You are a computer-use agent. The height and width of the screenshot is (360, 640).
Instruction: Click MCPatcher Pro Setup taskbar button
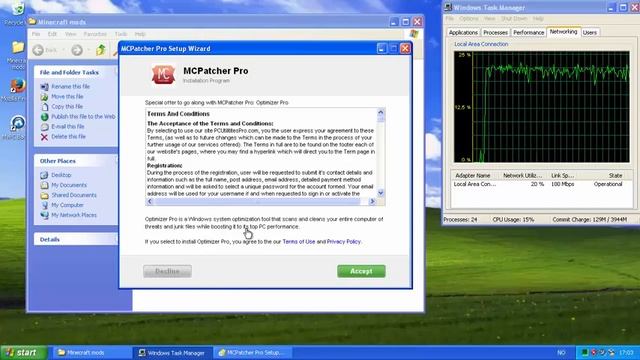pyautogui.click(x=253, y=353)
